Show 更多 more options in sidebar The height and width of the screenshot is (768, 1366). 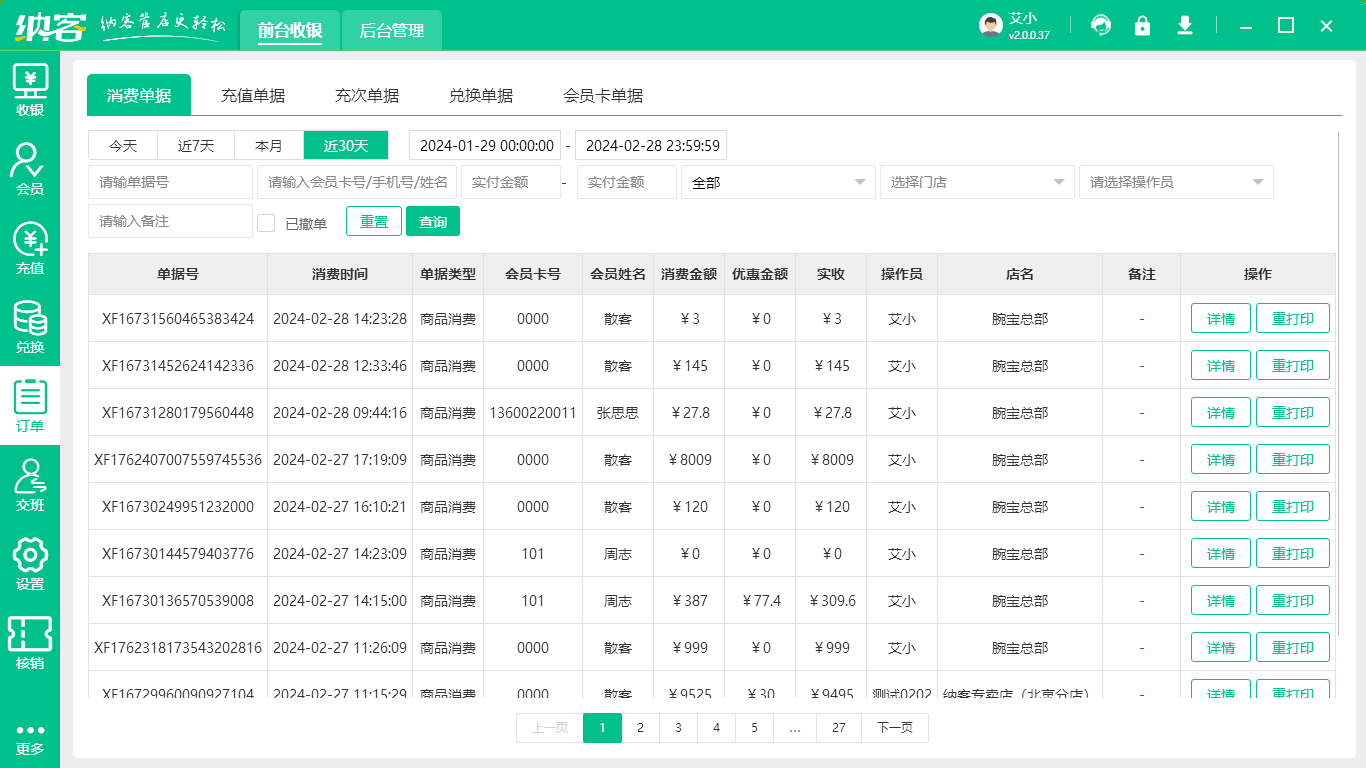click(30, 738)
